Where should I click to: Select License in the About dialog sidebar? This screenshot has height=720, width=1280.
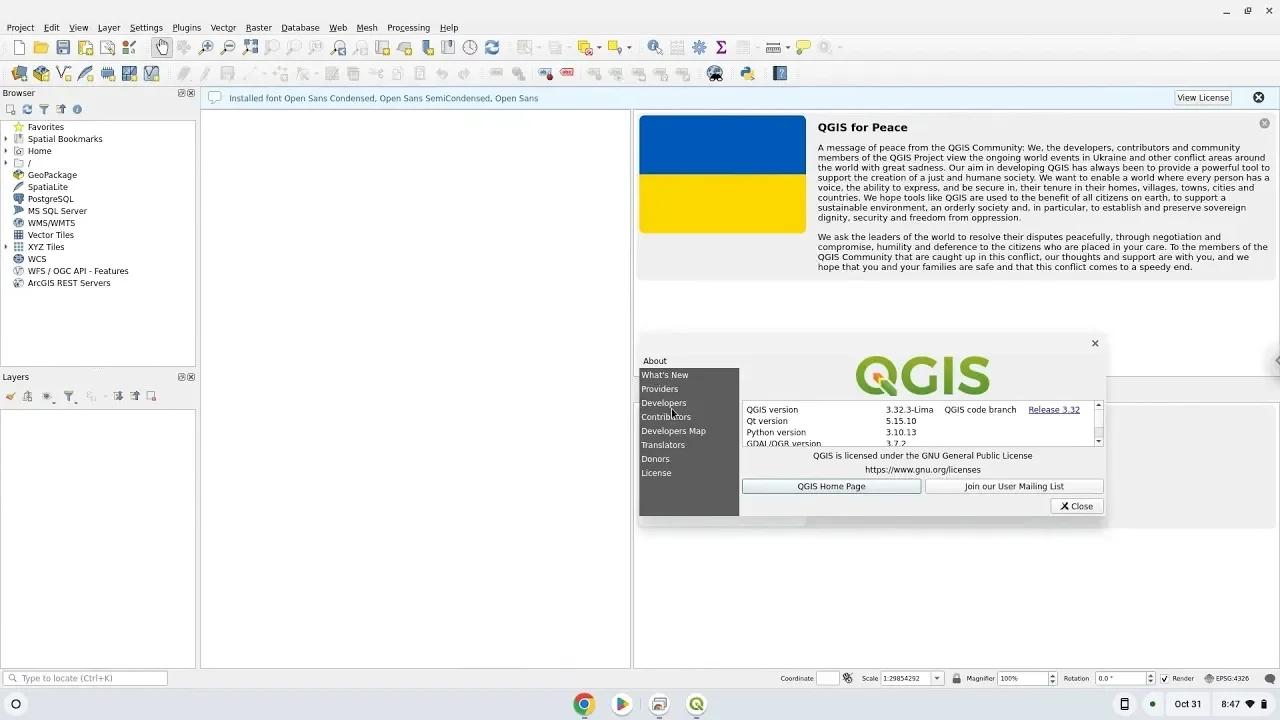point(656,473)
